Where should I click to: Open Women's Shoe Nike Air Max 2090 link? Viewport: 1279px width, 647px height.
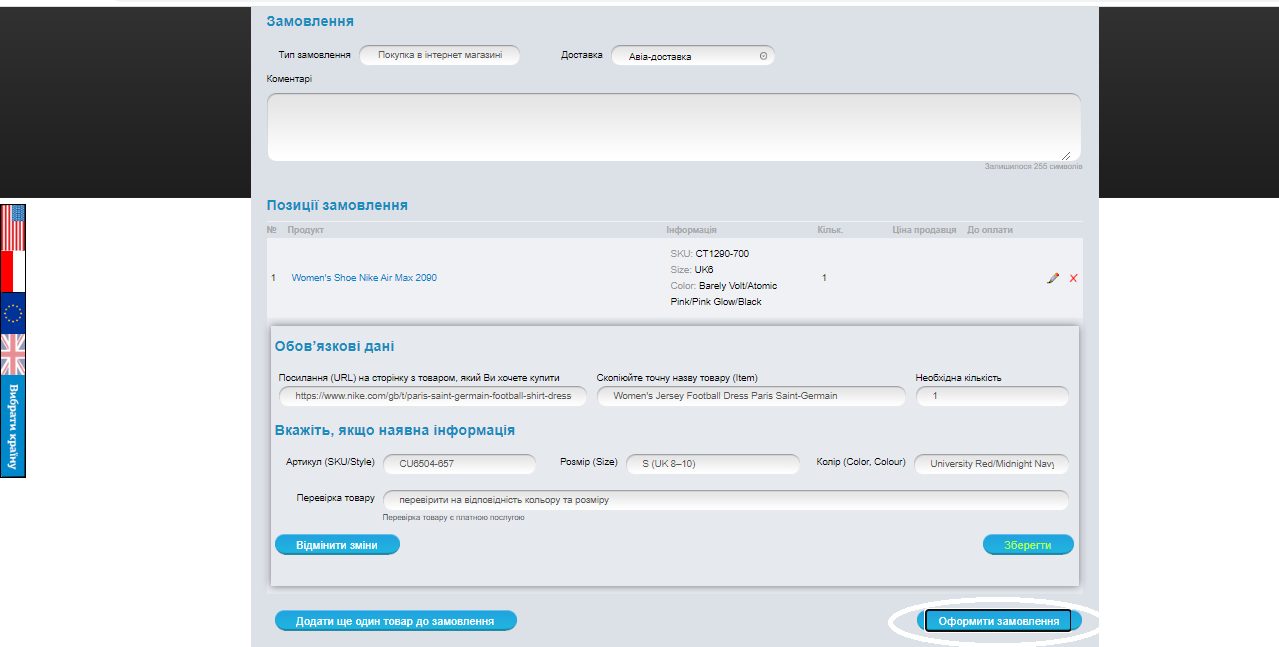364,278
